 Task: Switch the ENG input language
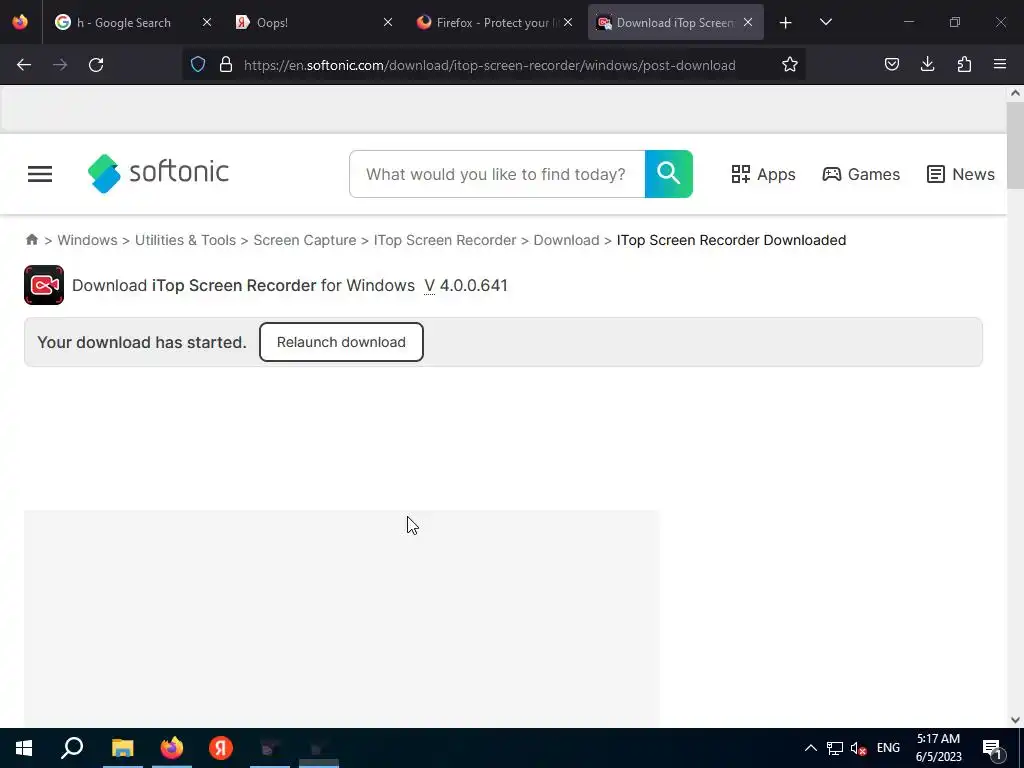click(888, 748)
